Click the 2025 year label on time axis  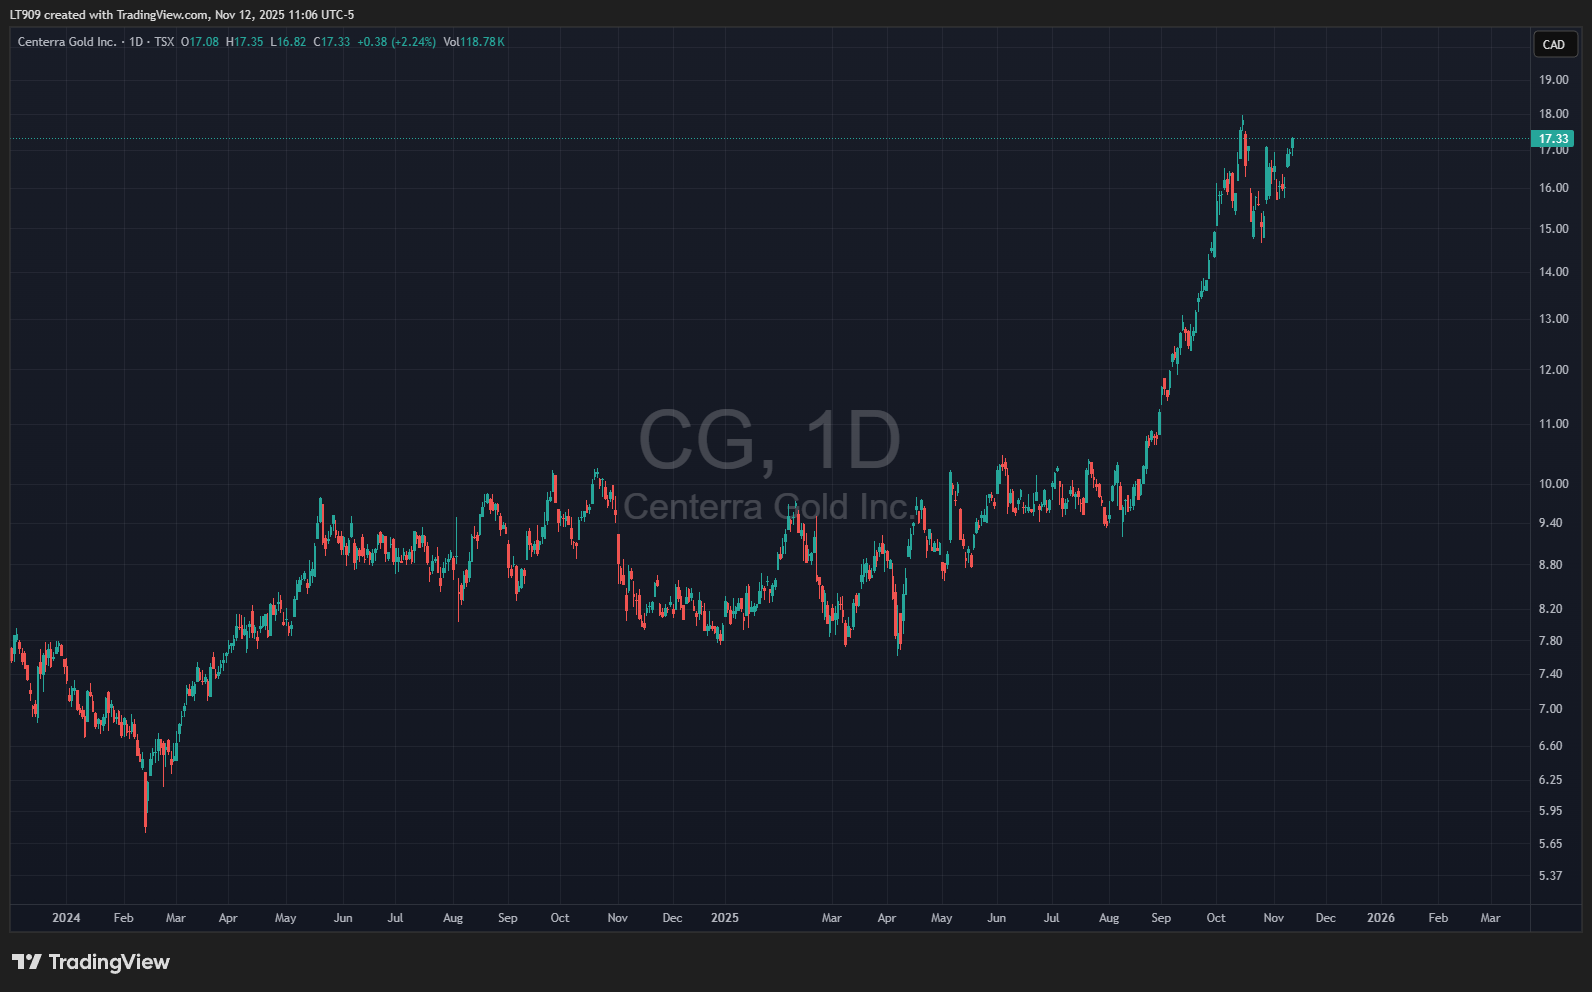724,918
